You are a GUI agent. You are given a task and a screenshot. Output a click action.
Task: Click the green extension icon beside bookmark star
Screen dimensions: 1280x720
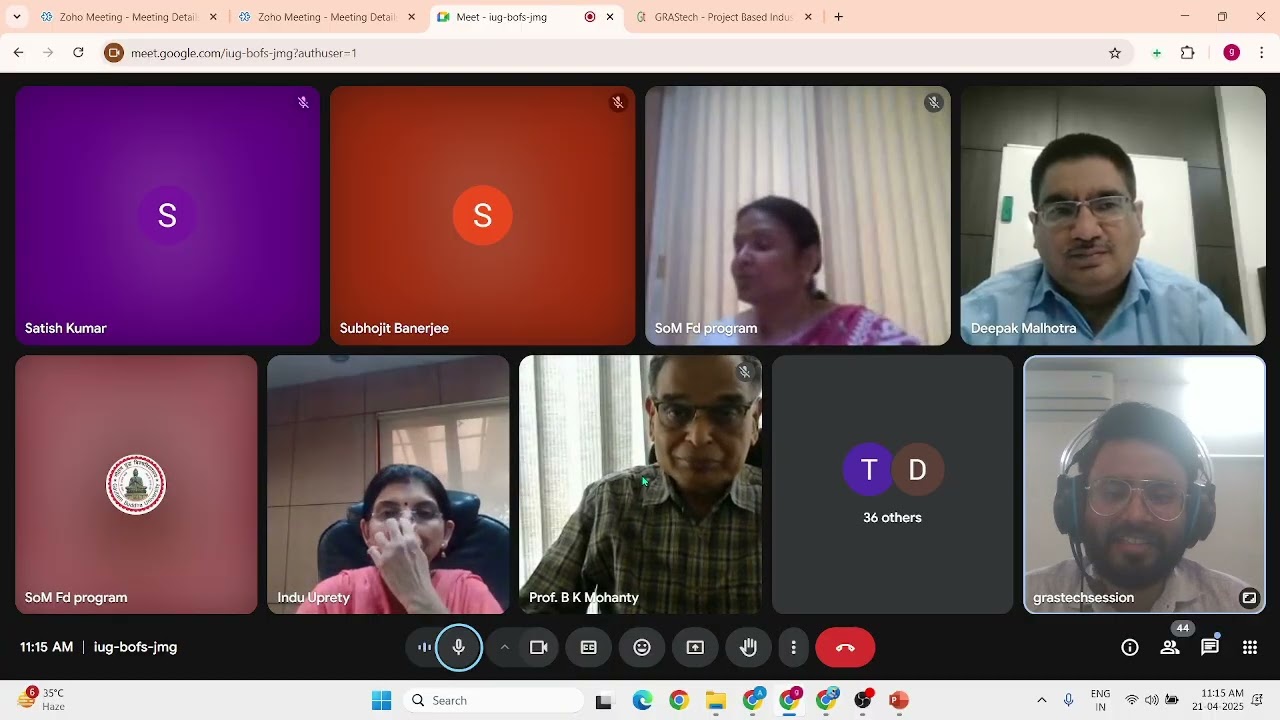pyautogui.click(x=1157, y=53)
